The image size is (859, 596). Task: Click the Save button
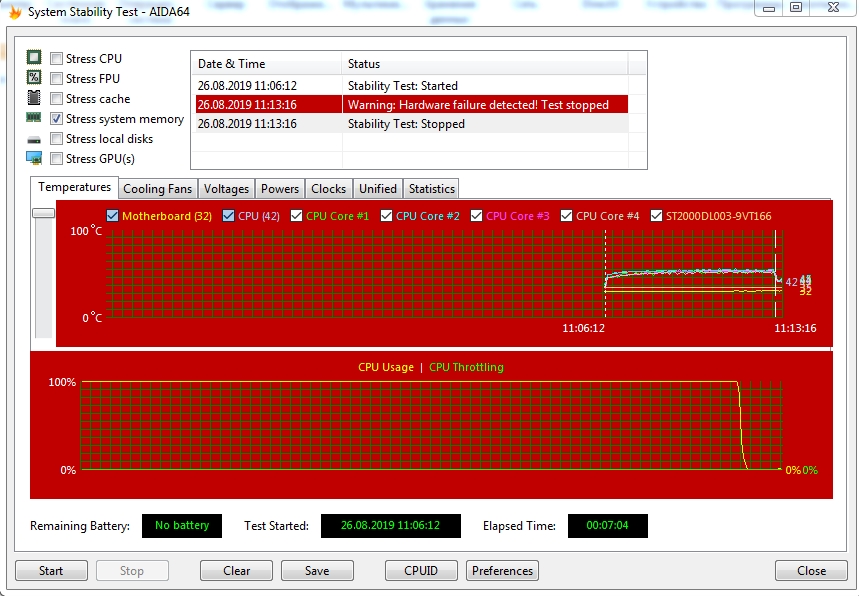[x=317, y=571]
